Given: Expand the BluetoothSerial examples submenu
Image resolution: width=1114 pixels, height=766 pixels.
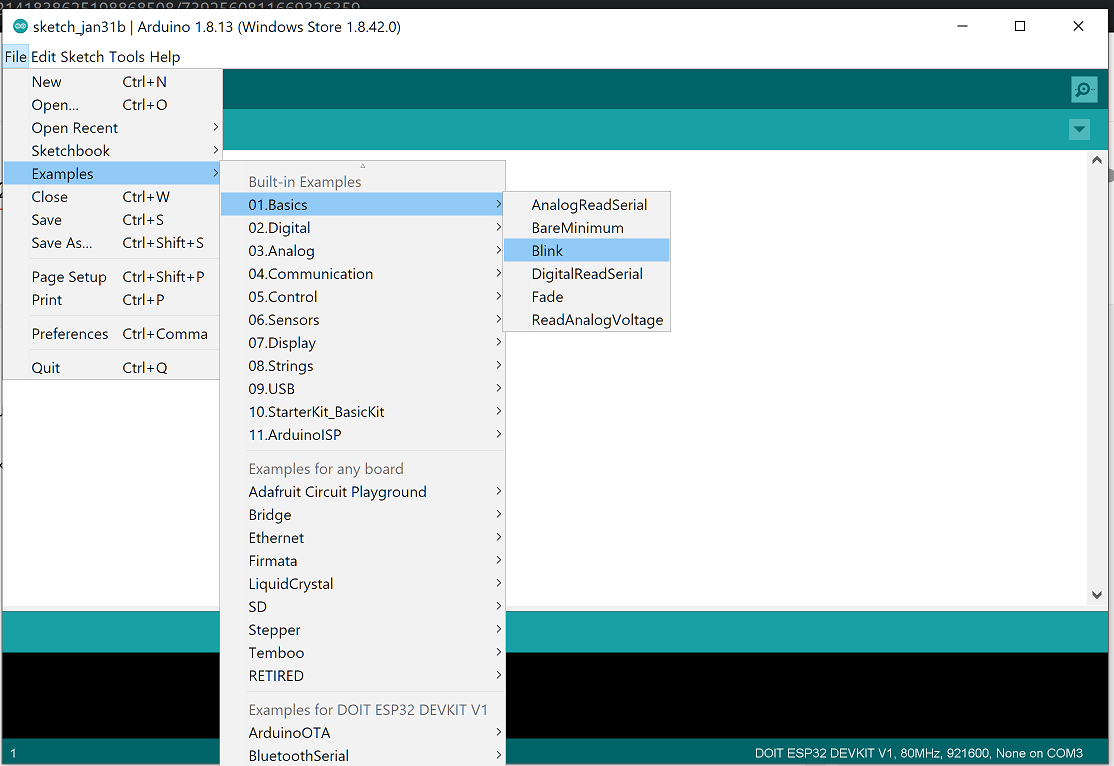Looking at the screenshot, I should tap(362, 755).
